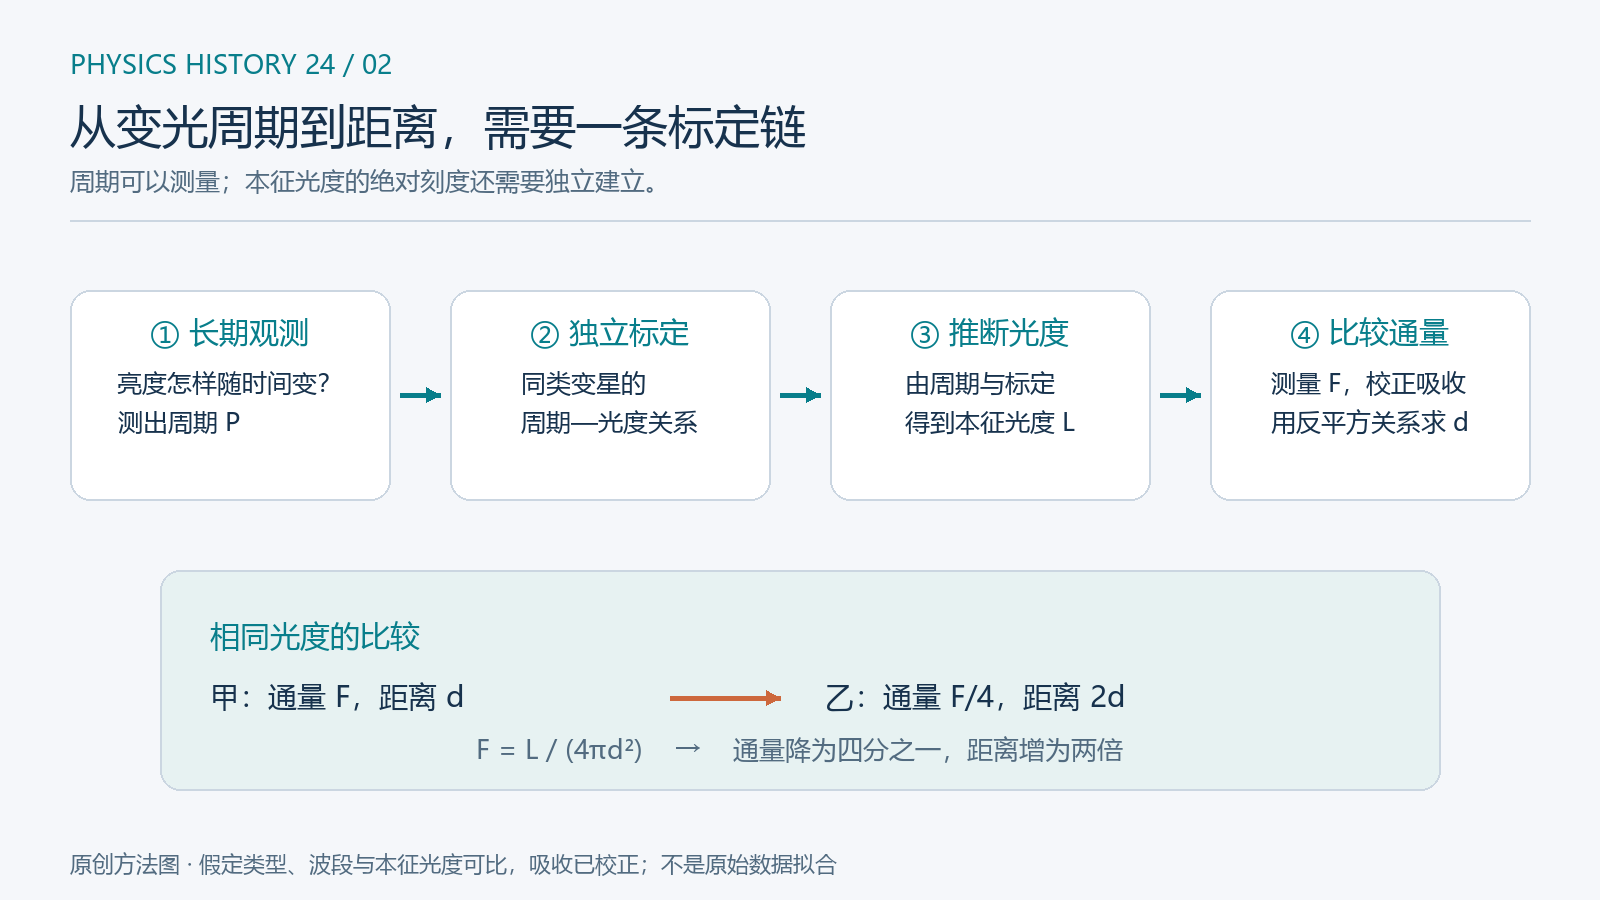Click the orange arrow between 甲 and 乙
This screenshot has height=900, width=1600.
pos(726,698)
